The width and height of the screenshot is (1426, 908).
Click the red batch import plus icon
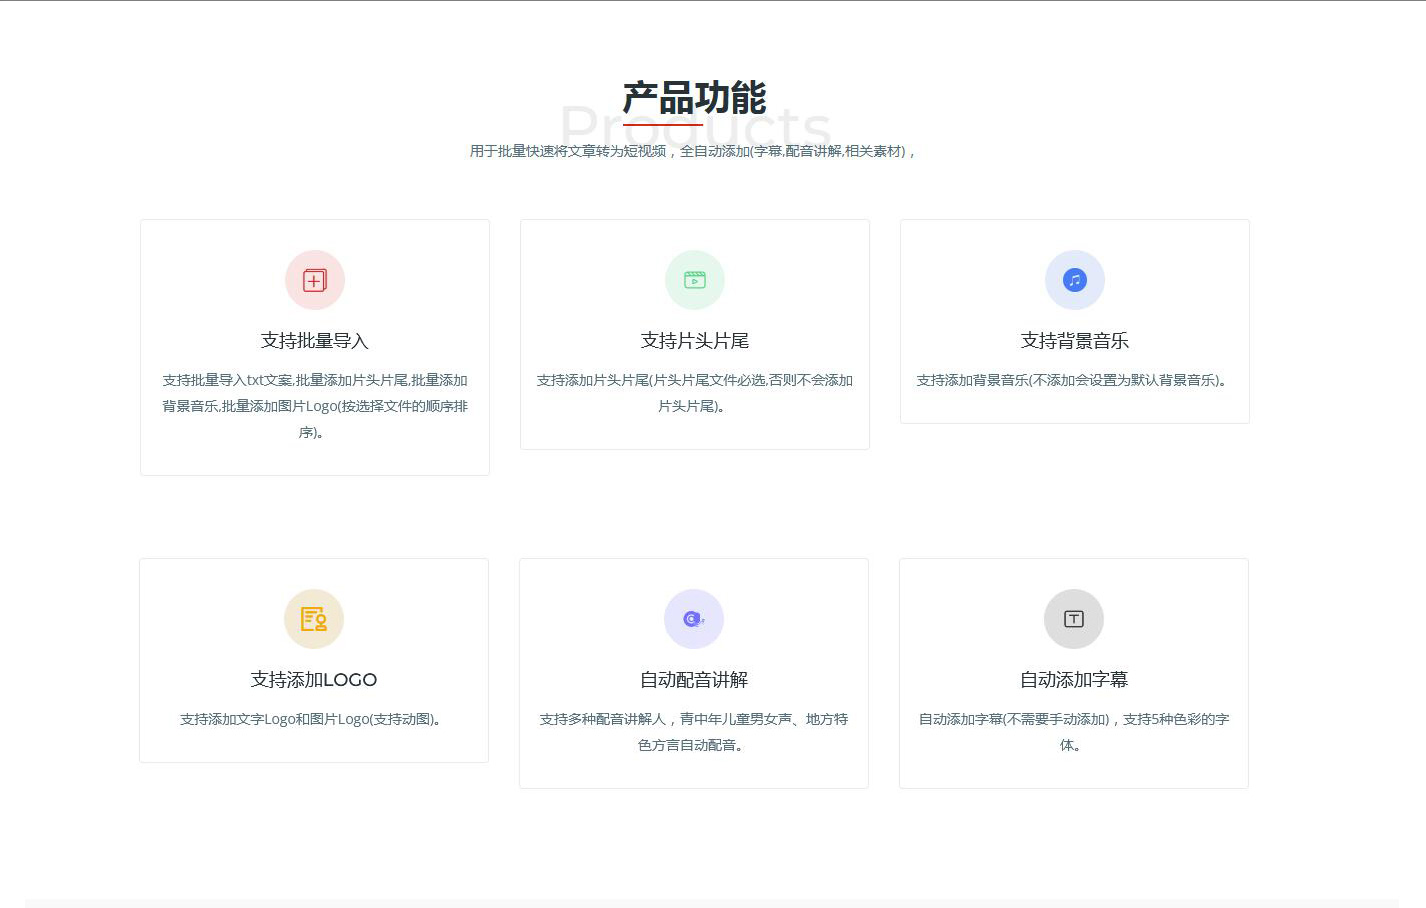click(x=315, y=280)
